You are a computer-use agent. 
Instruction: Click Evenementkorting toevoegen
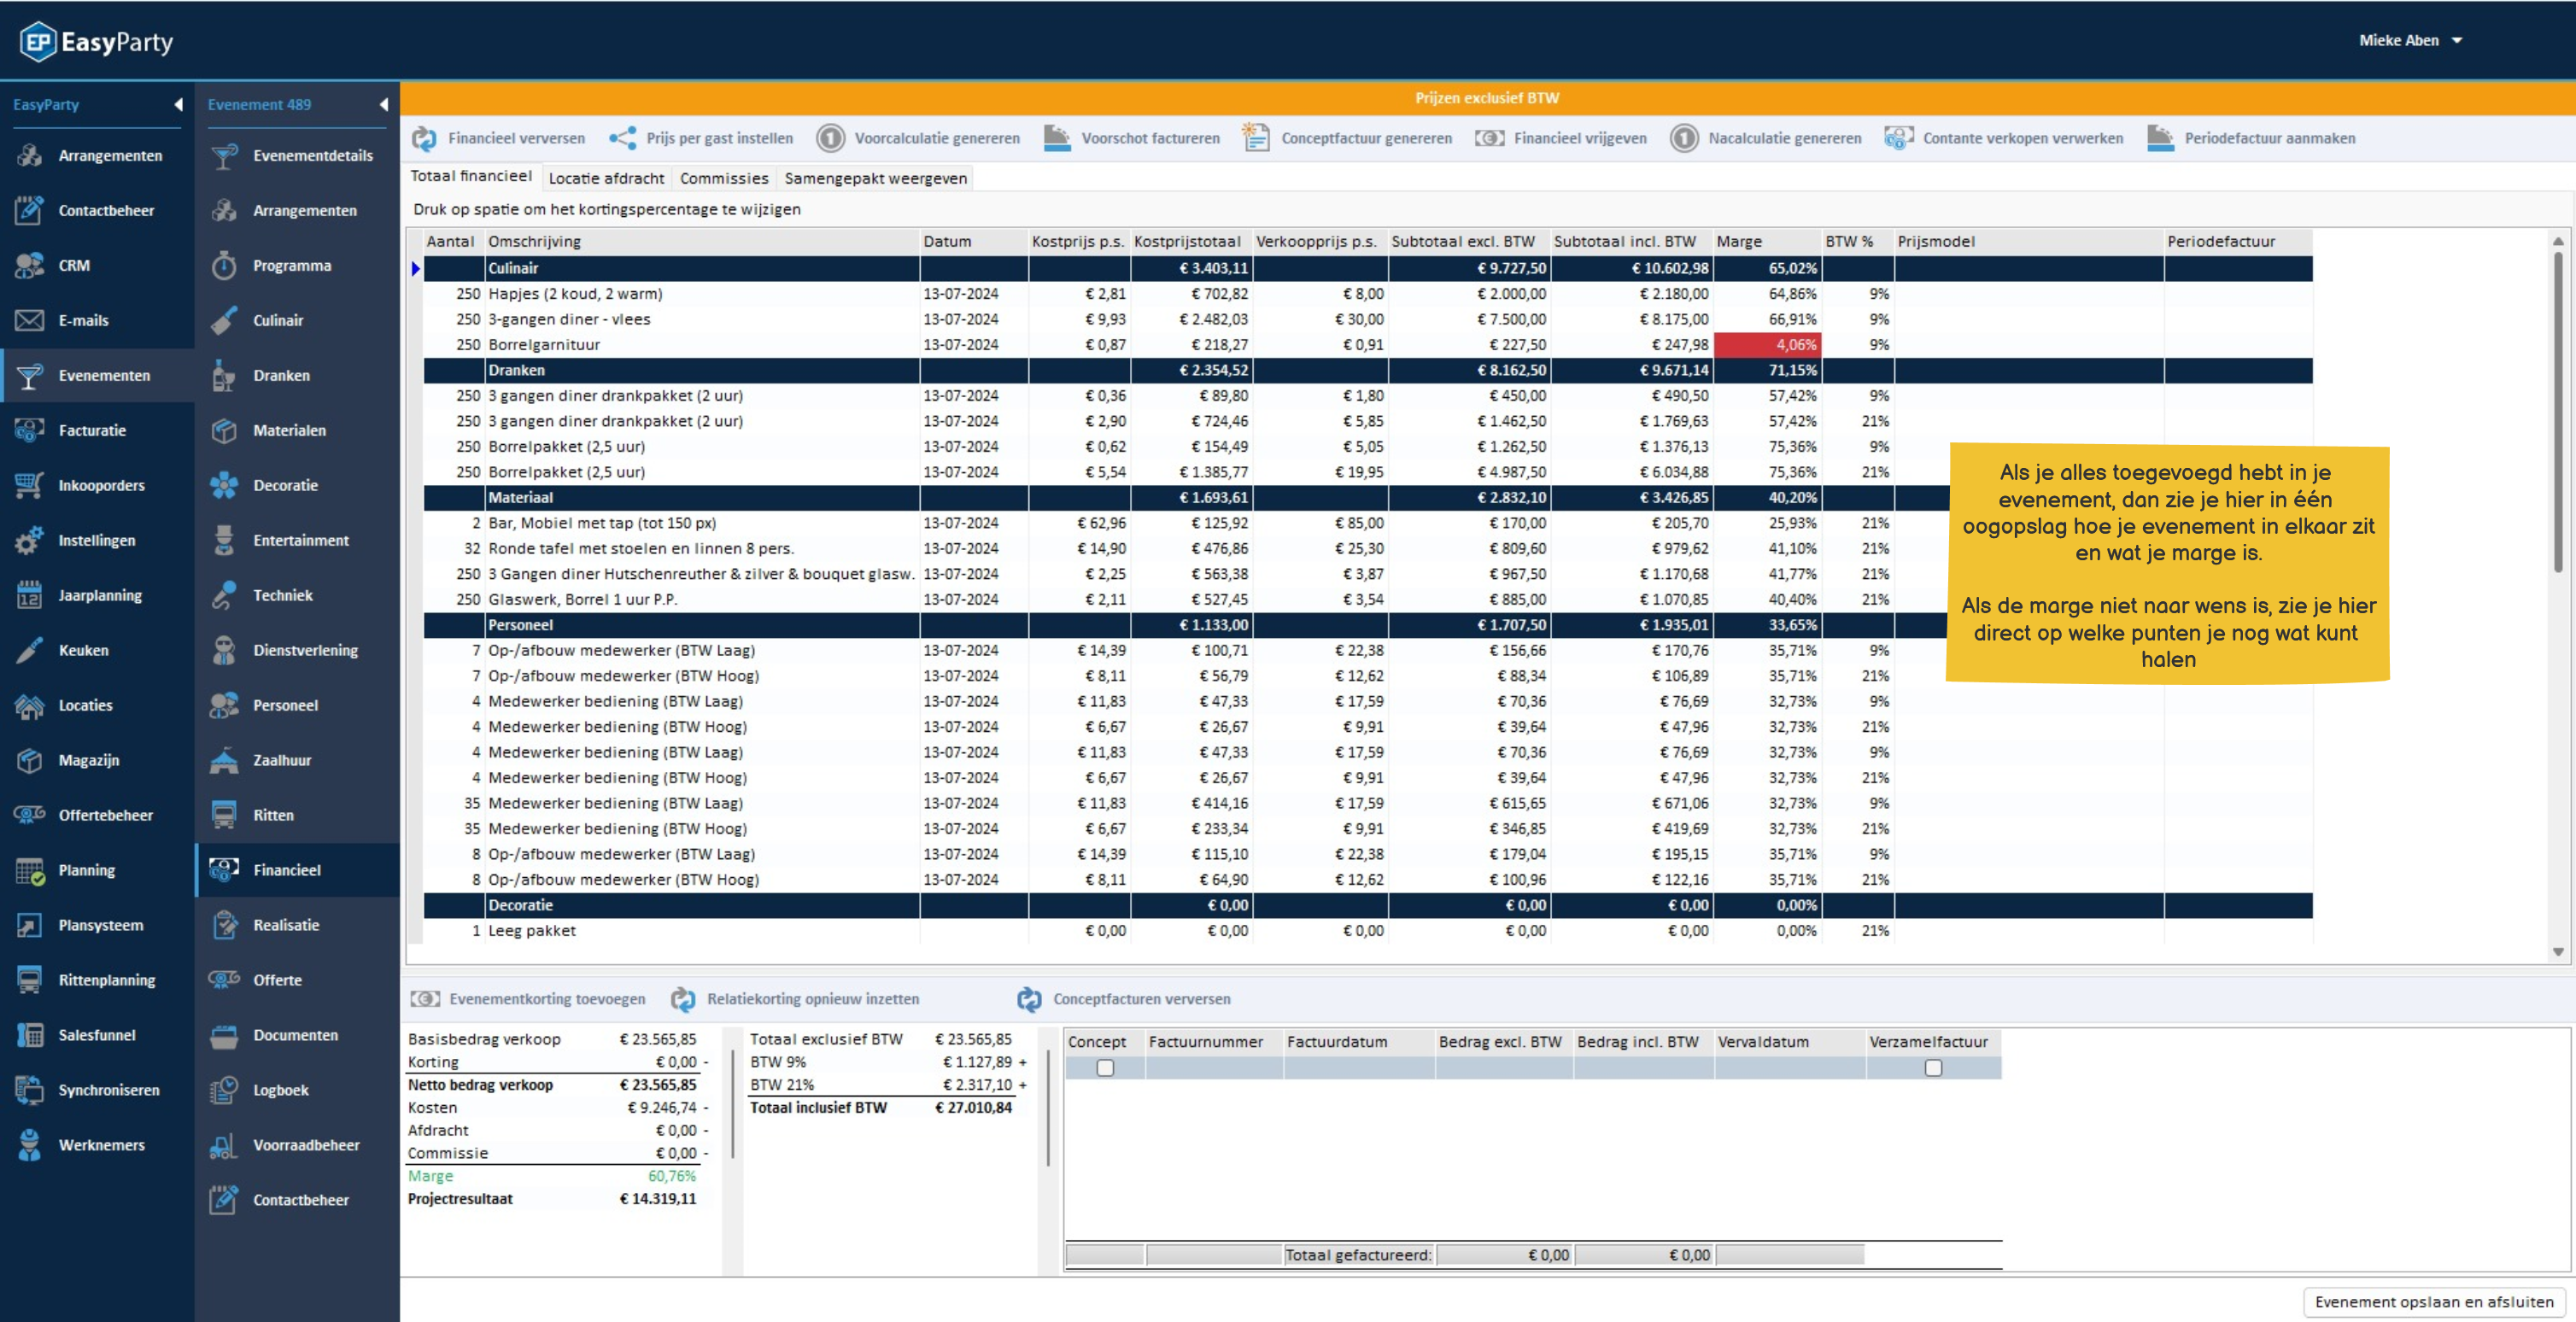[528, 999]
